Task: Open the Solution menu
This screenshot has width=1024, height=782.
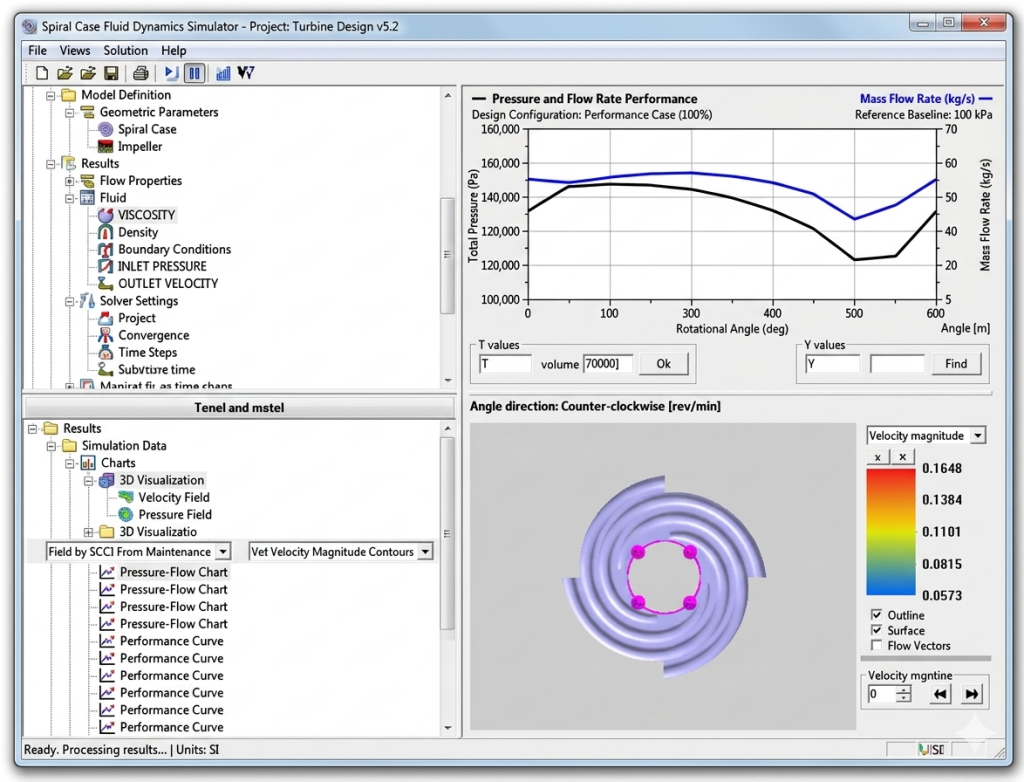Action: (125, 50)
